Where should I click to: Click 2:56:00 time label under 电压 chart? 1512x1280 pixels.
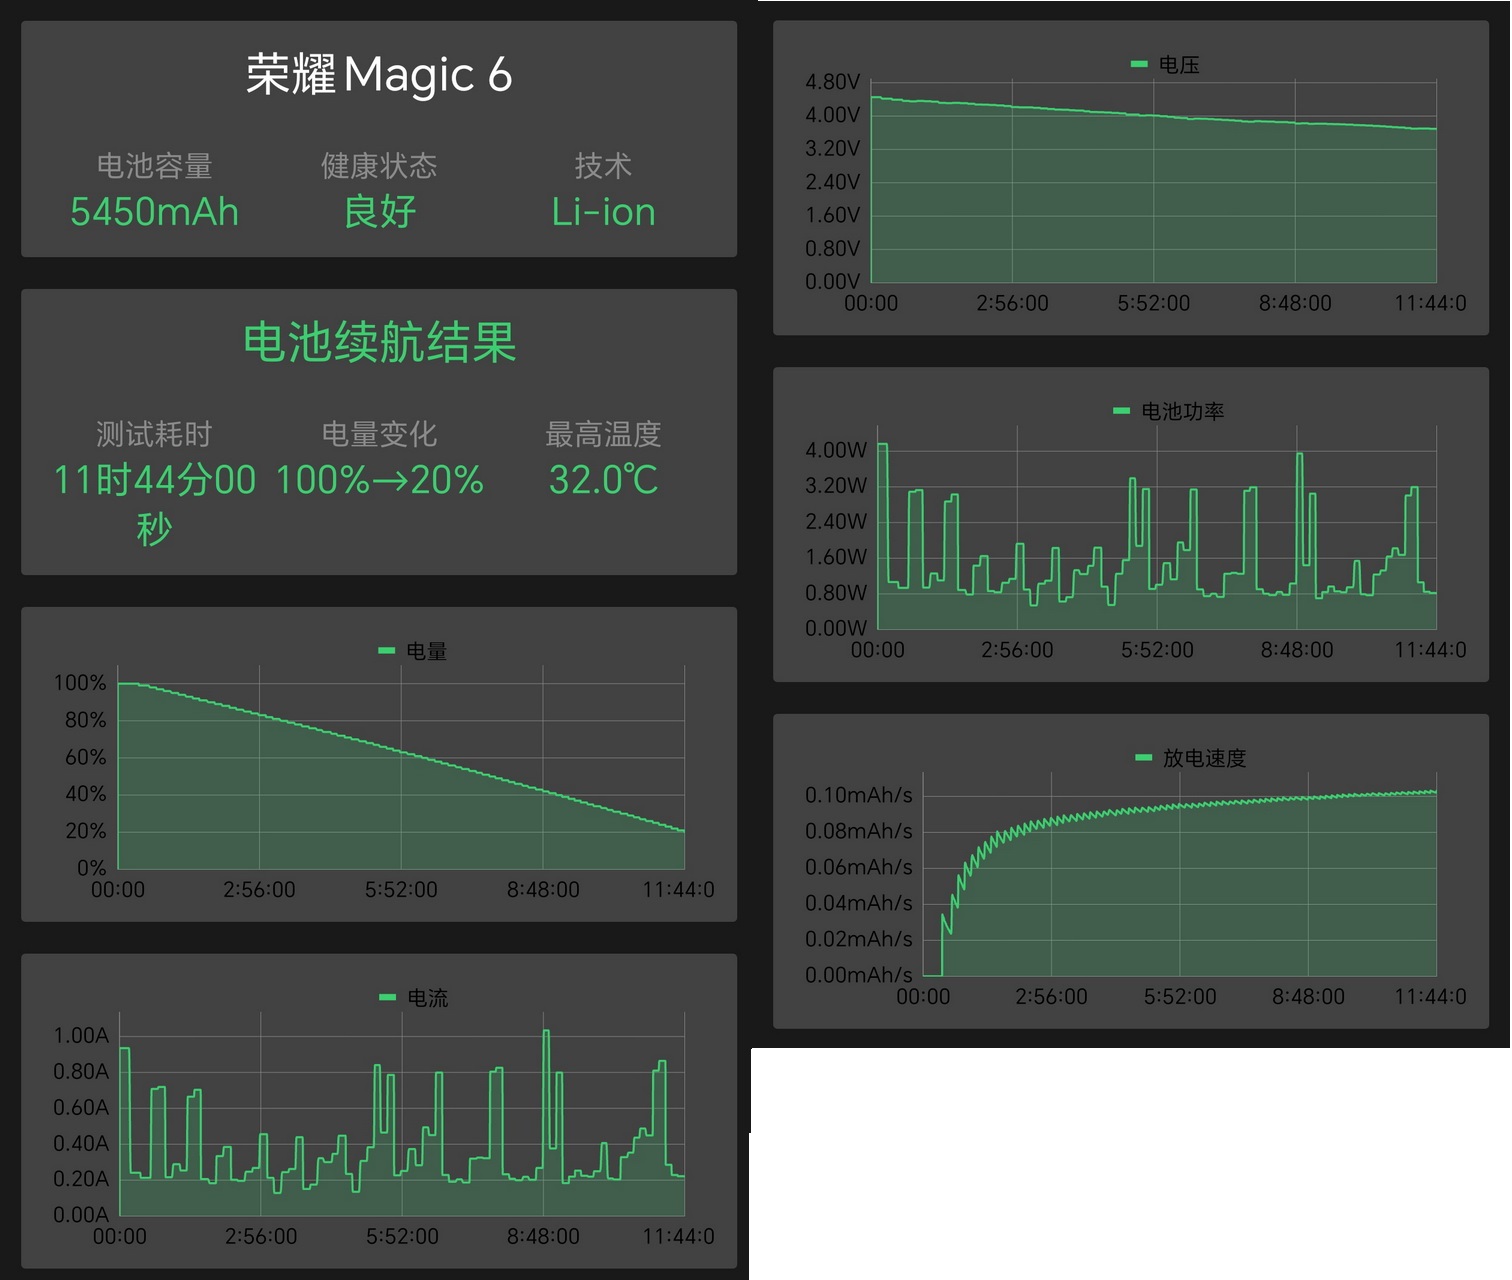tap(1012, 303)
